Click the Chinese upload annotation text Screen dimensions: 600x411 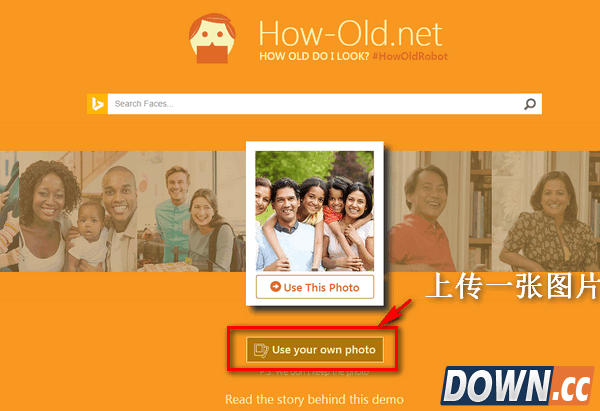click(512, 286)
